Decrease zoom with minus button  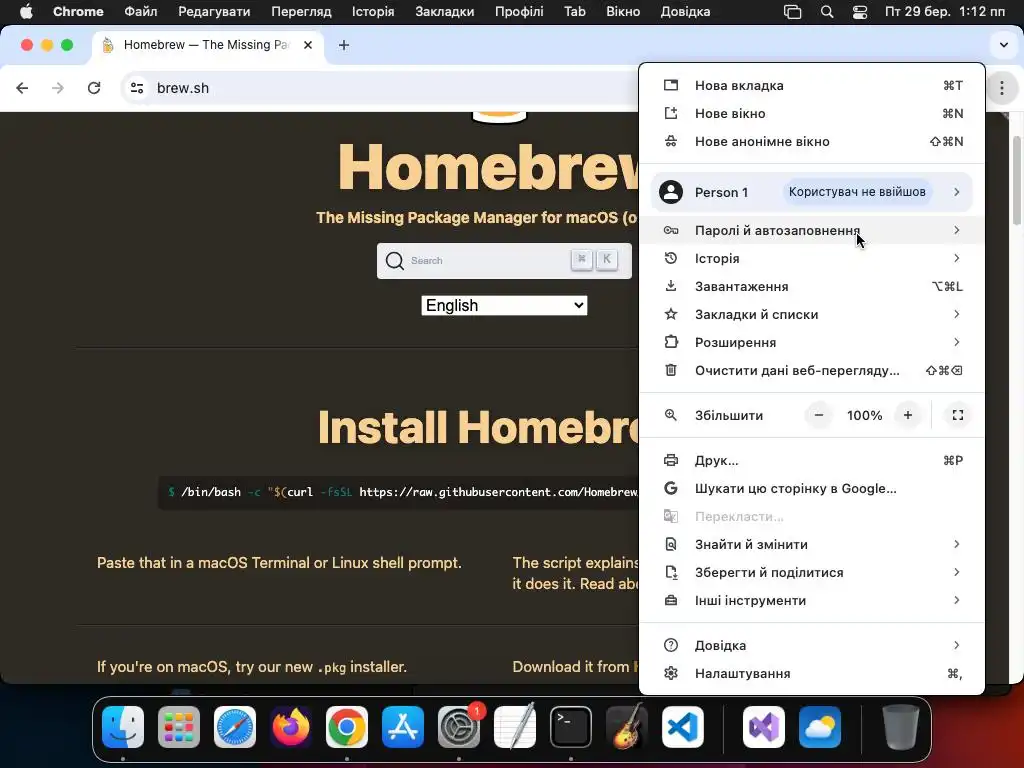[819, 415]
